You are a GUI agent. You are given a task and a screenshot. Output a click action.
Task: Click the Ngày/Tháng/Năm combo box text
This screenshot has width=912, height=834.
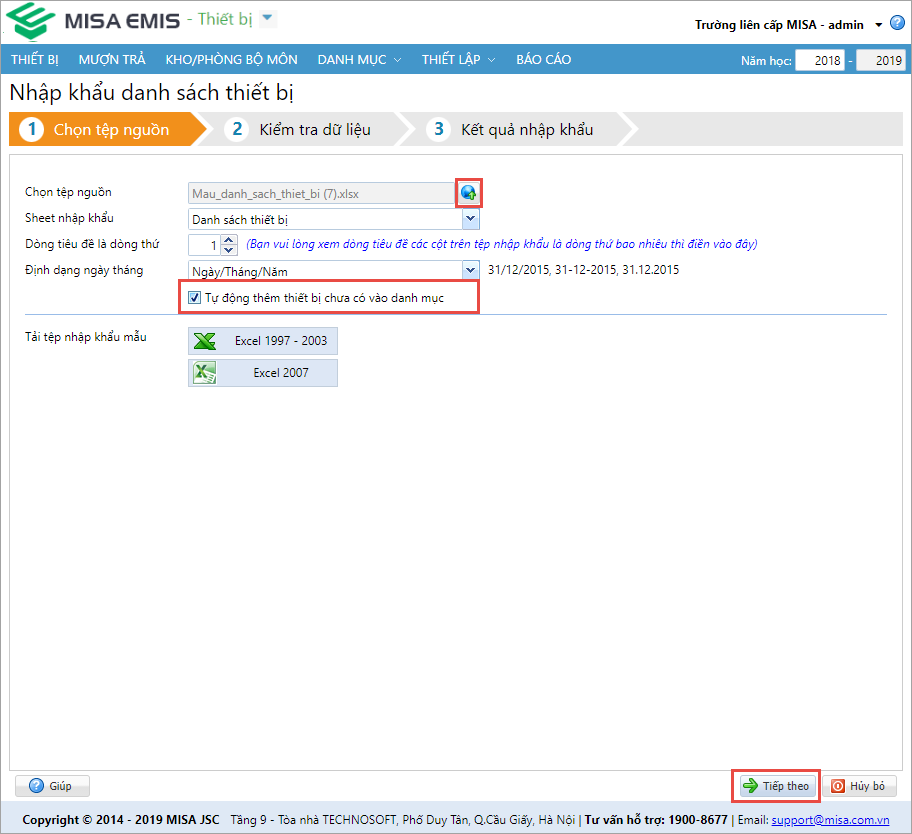click(x=325, y=270)
